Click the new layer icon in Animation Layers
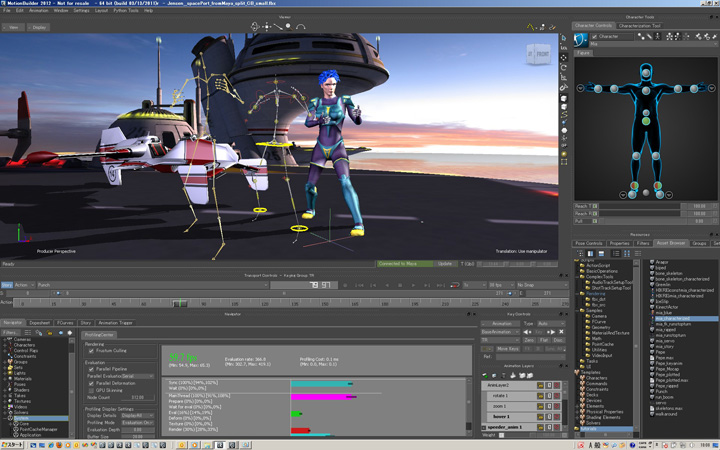 pos(485,375)
